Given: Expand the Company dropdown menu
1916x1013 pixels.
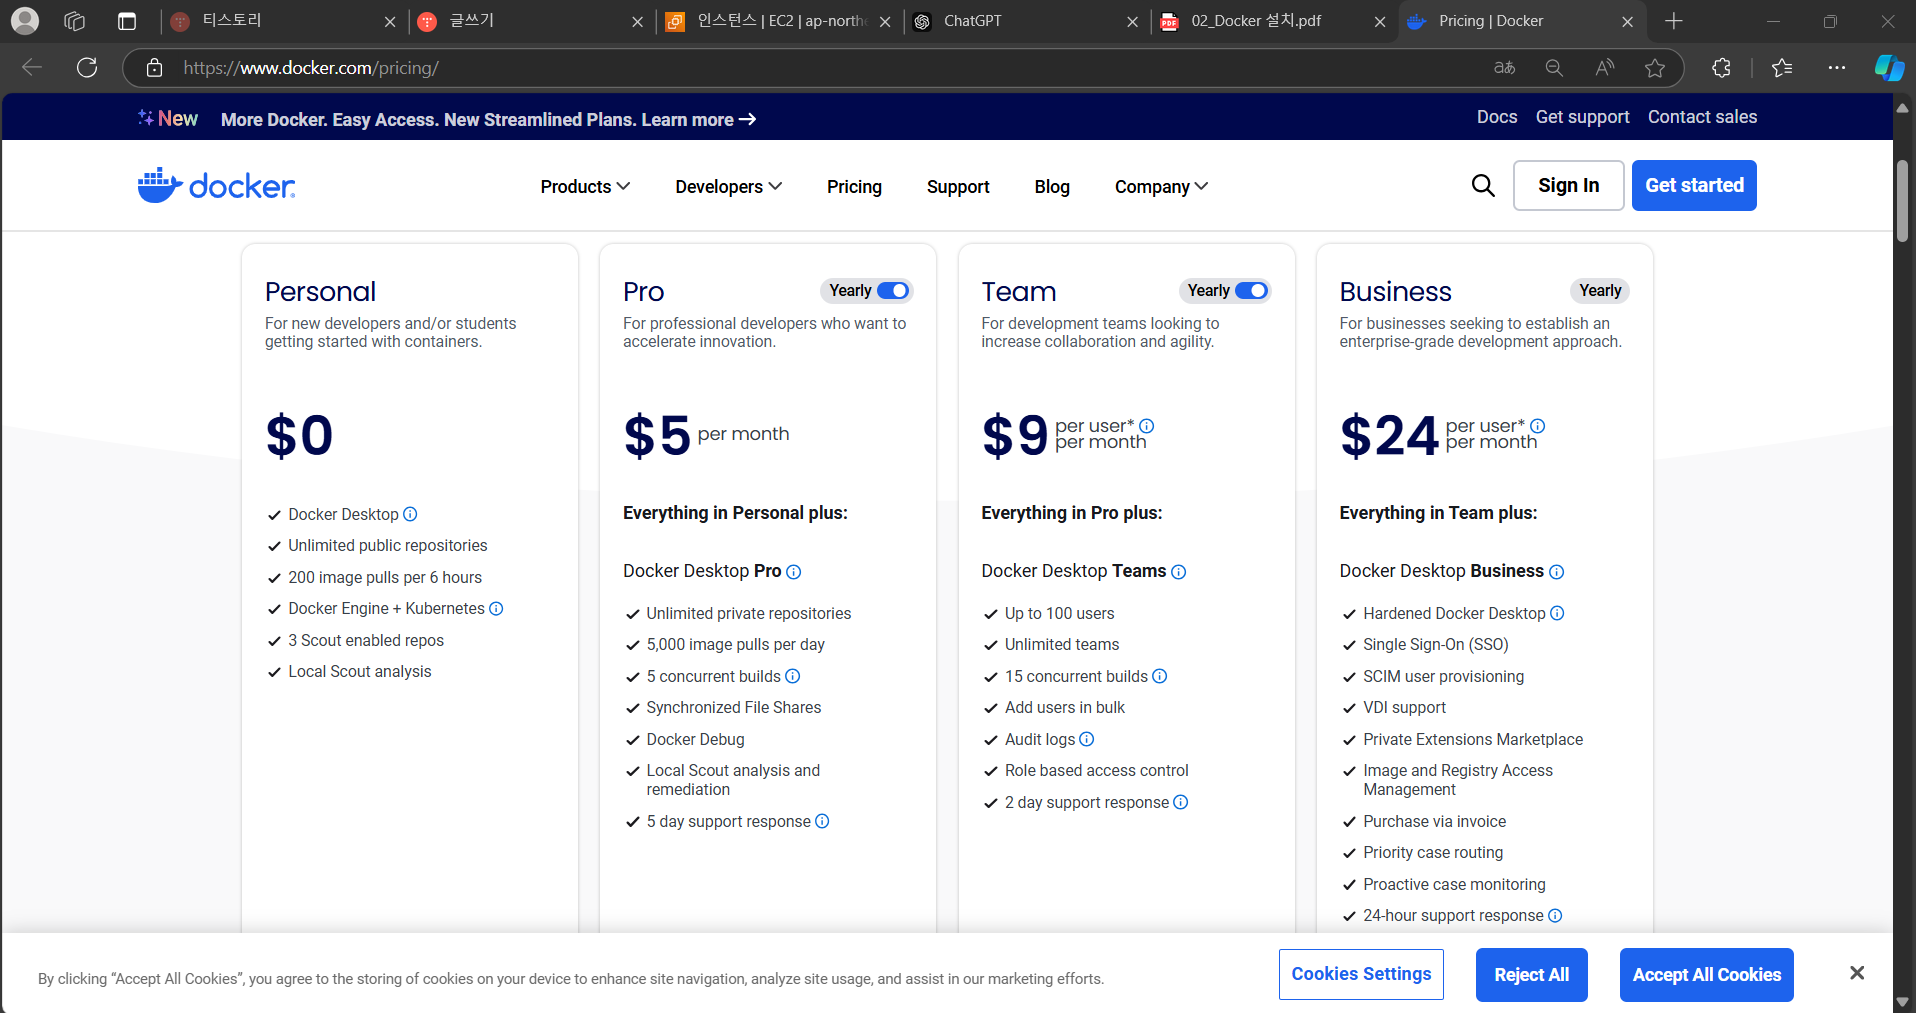Looking at the screenshot, I should tap(1161, 187).
